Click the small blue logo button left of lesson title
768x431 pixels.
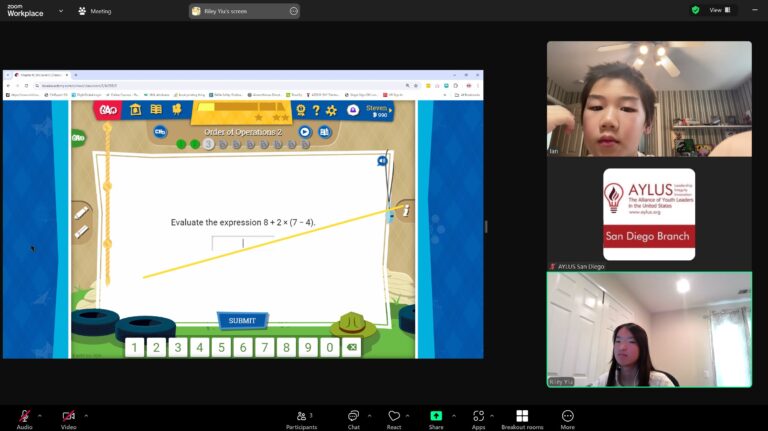(160, 132)
